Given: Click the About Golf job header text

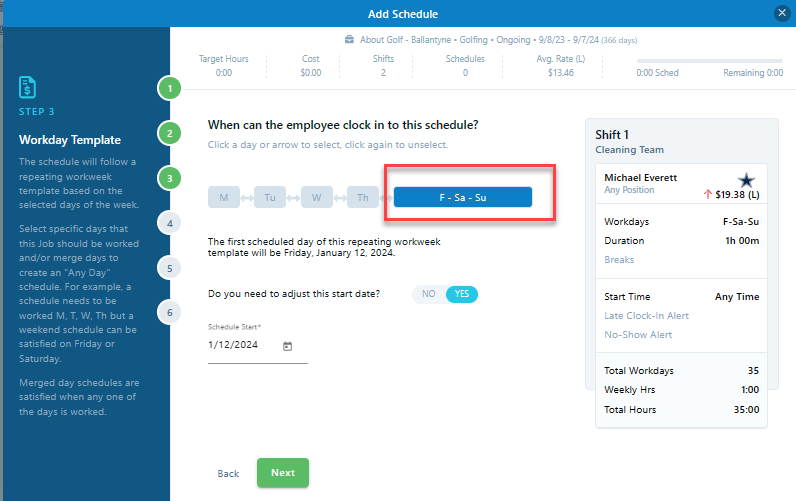Looking at the screenshot, I should (499, 40).
